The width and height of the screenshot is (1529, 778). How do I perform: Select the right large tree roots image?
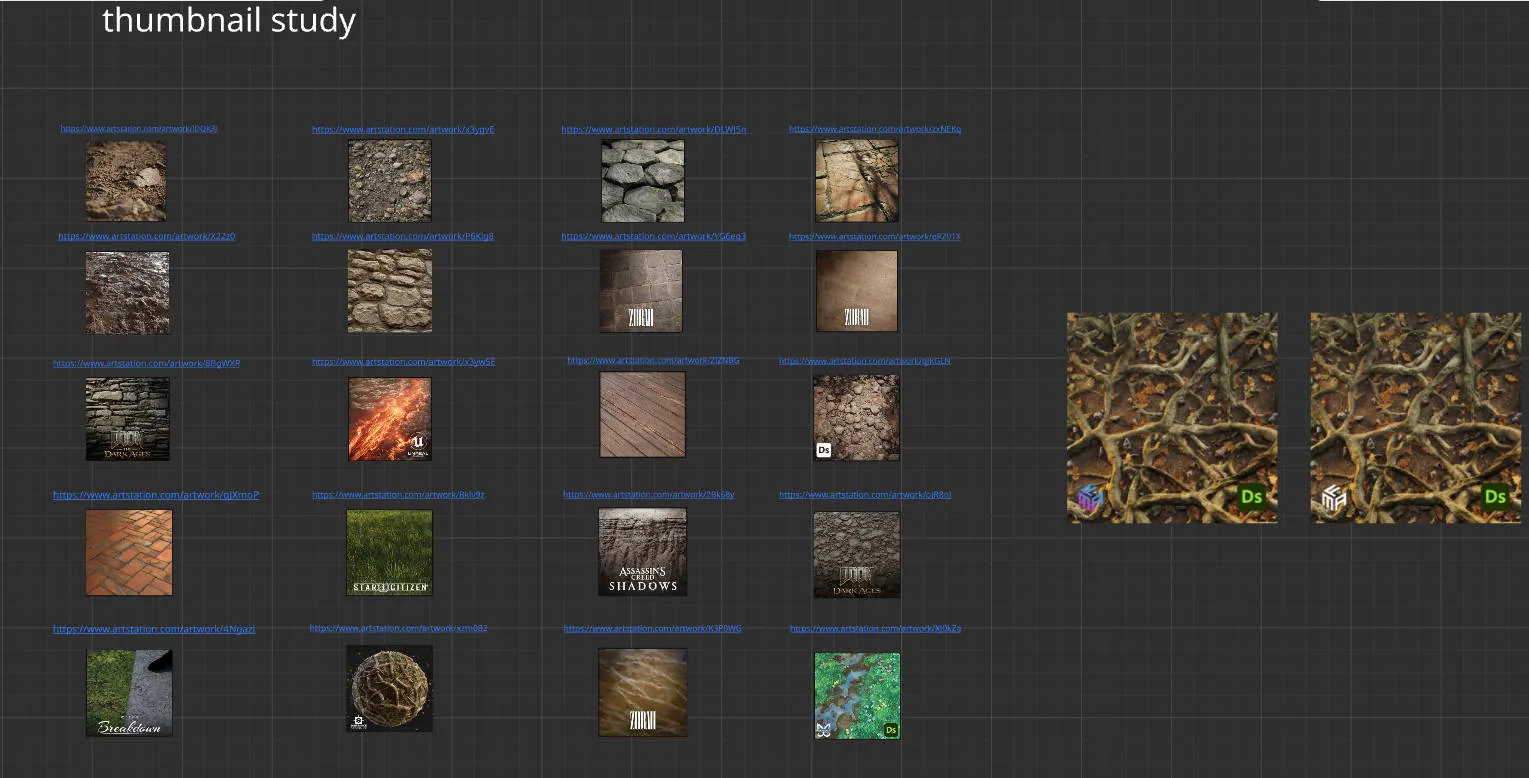tap(1416, 418)
